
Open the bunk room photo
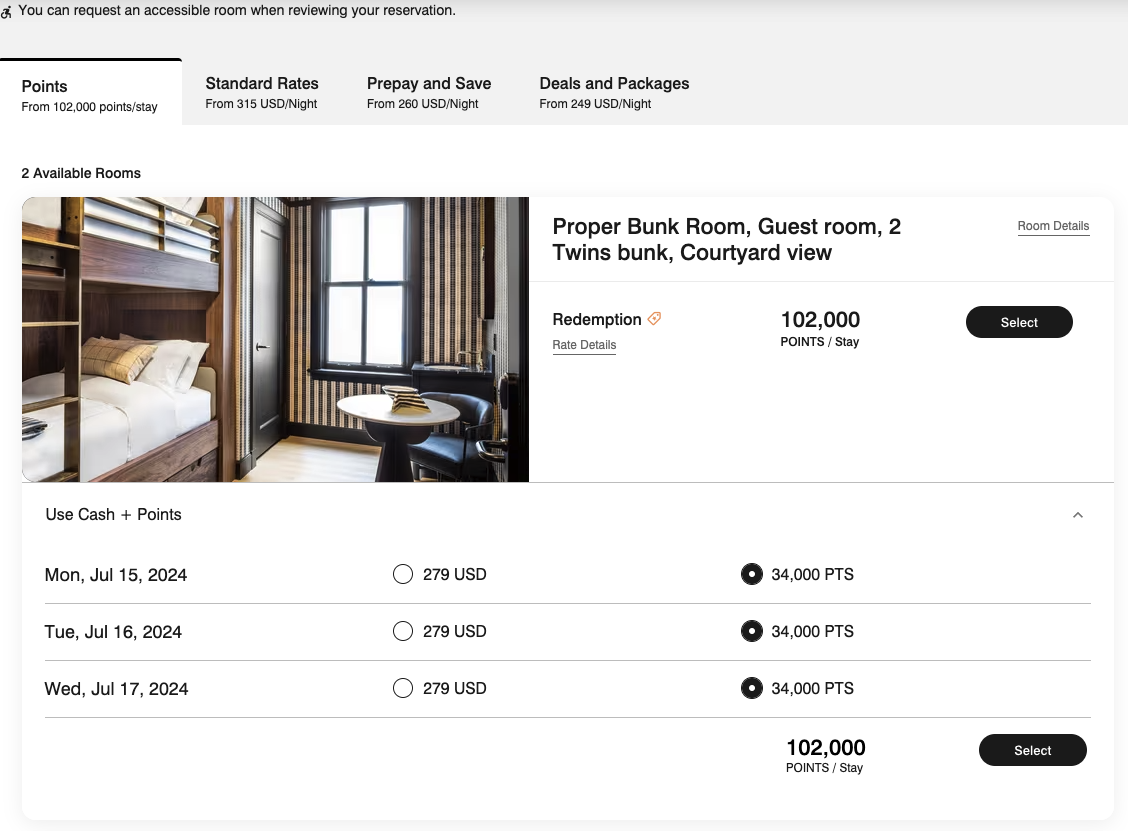tap(276, 340)
